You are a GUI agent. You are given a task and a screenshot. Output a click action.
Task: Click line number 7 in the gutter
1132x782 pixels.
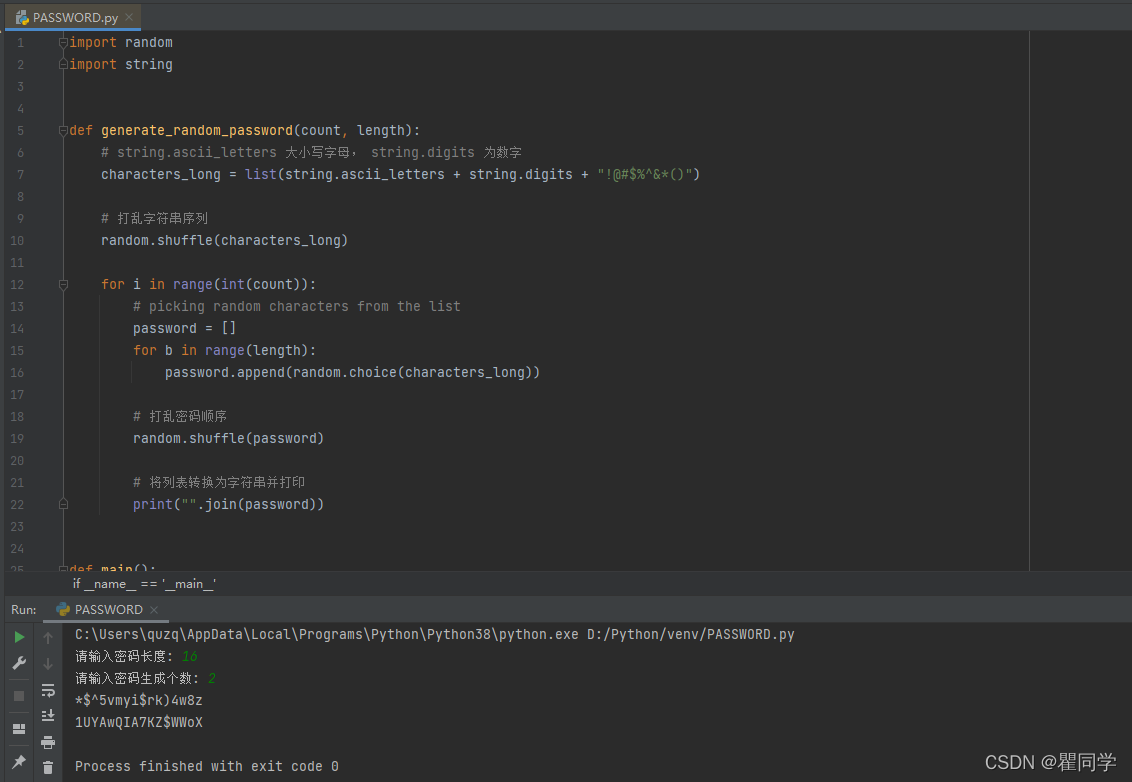pyautogui.click(x=20, y=175)
